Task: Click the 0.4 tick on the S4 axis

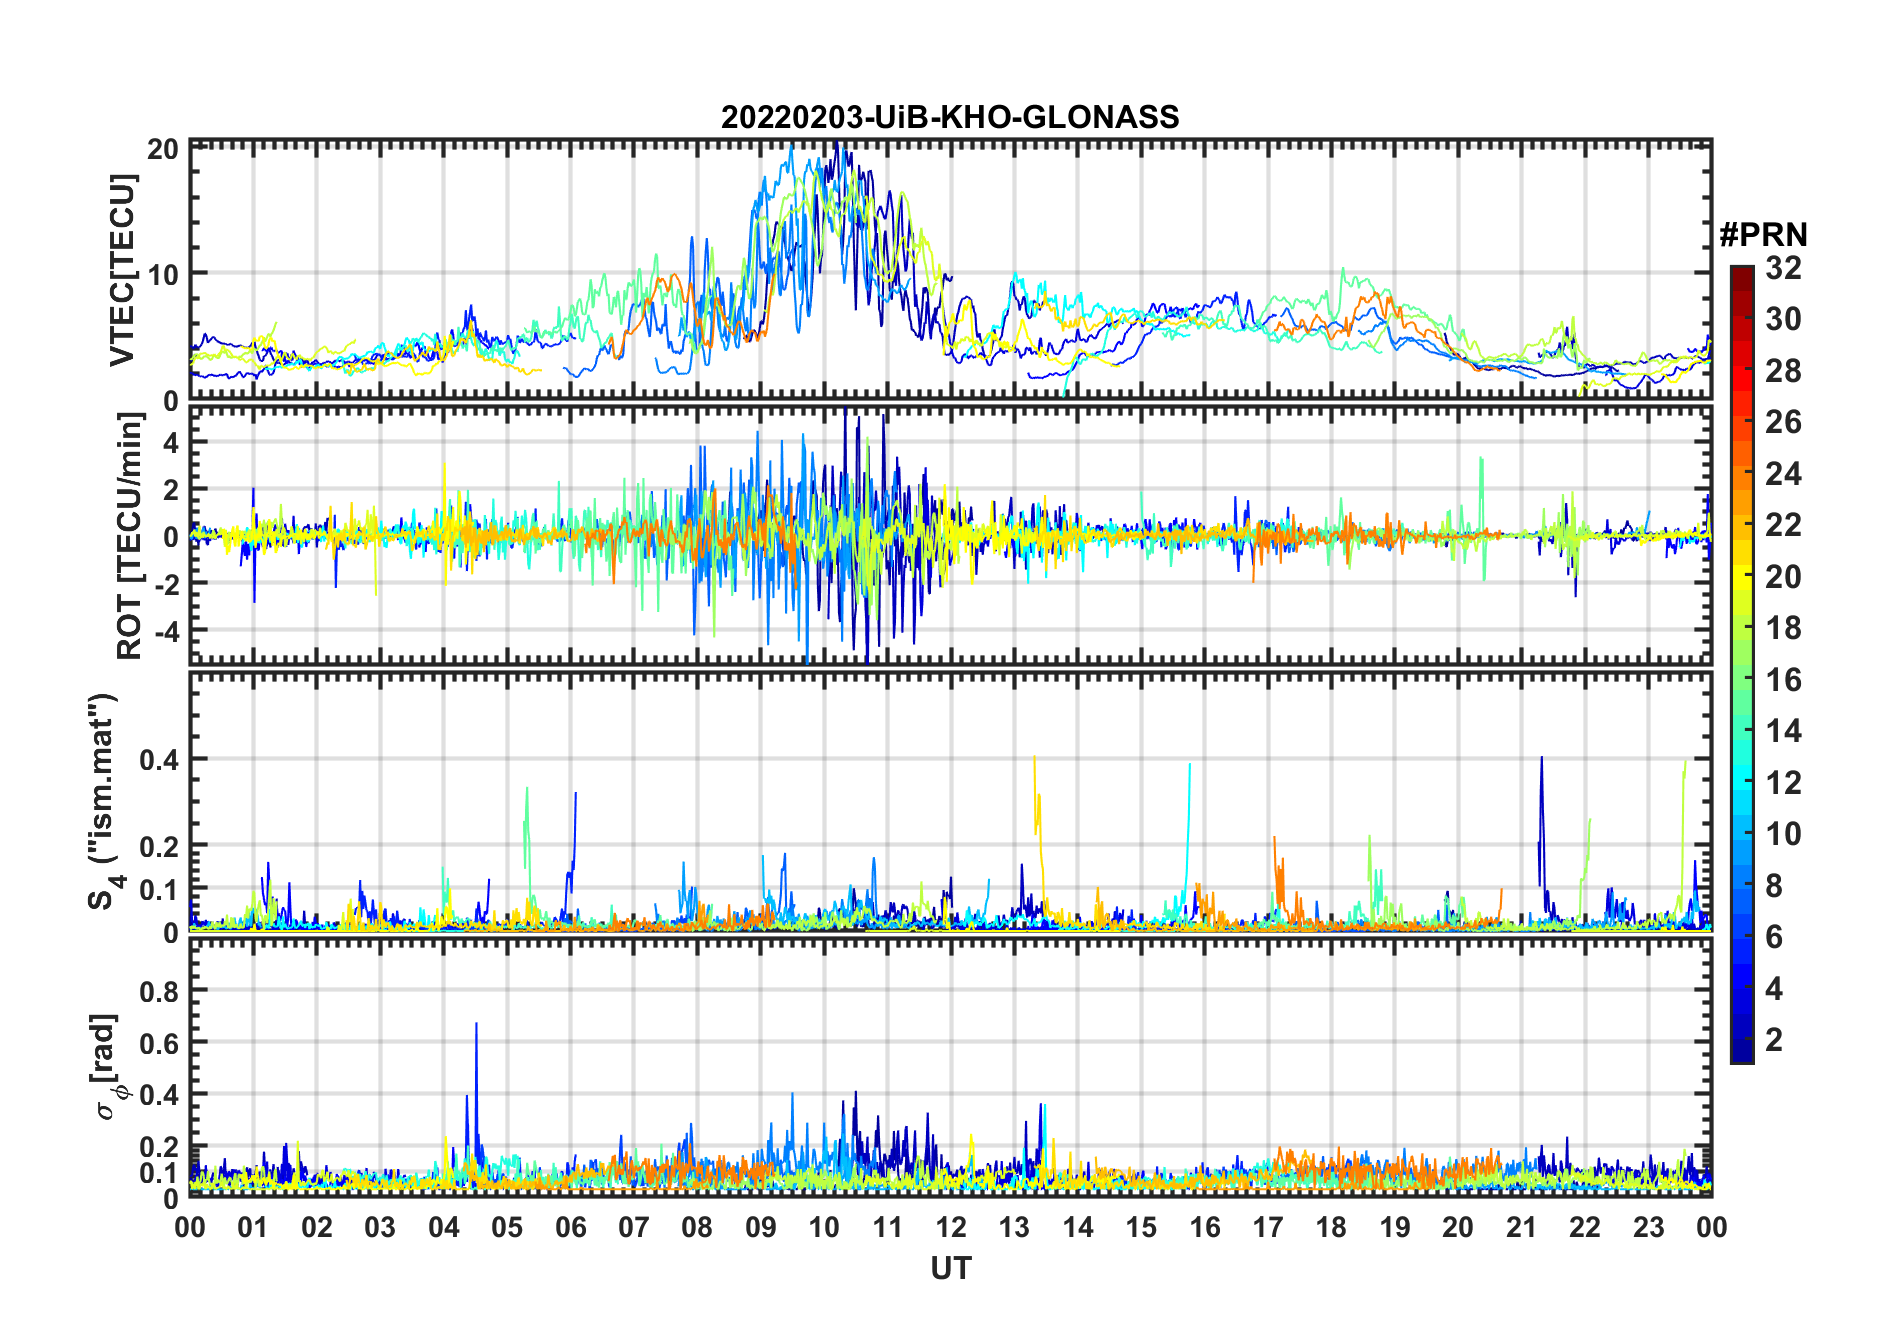Action: 158,760
